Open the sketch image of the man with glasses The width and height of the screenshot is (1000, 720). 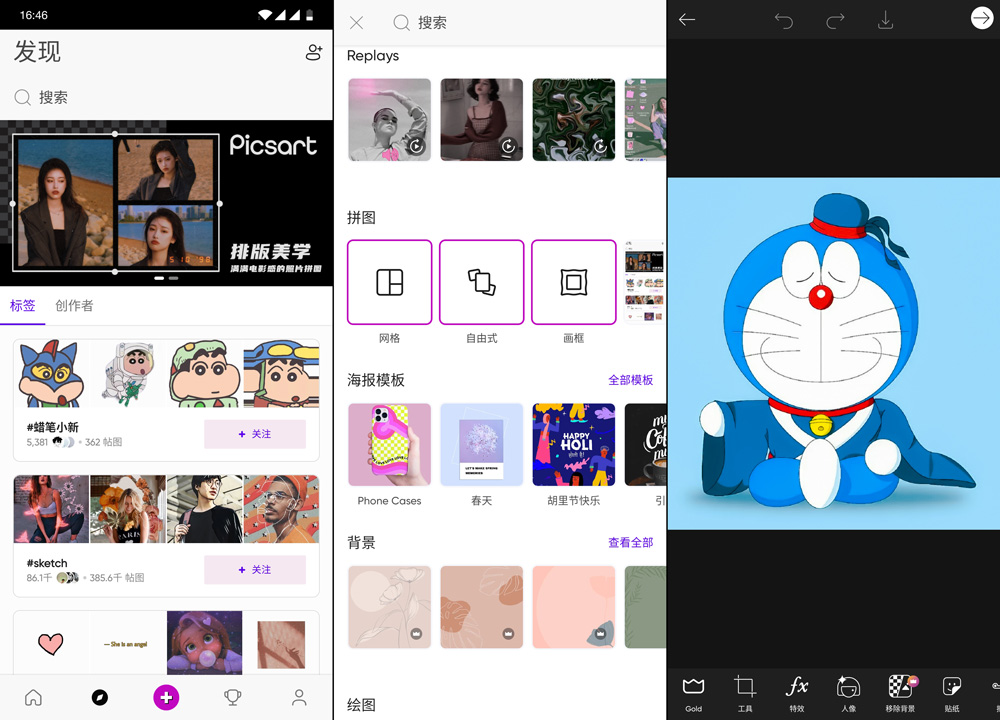pos(205,509)
